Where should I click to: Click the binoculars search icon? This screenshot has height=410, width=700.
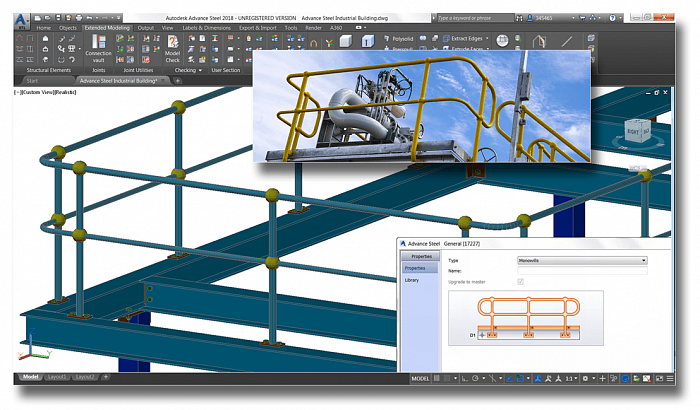tap(519, 18)
